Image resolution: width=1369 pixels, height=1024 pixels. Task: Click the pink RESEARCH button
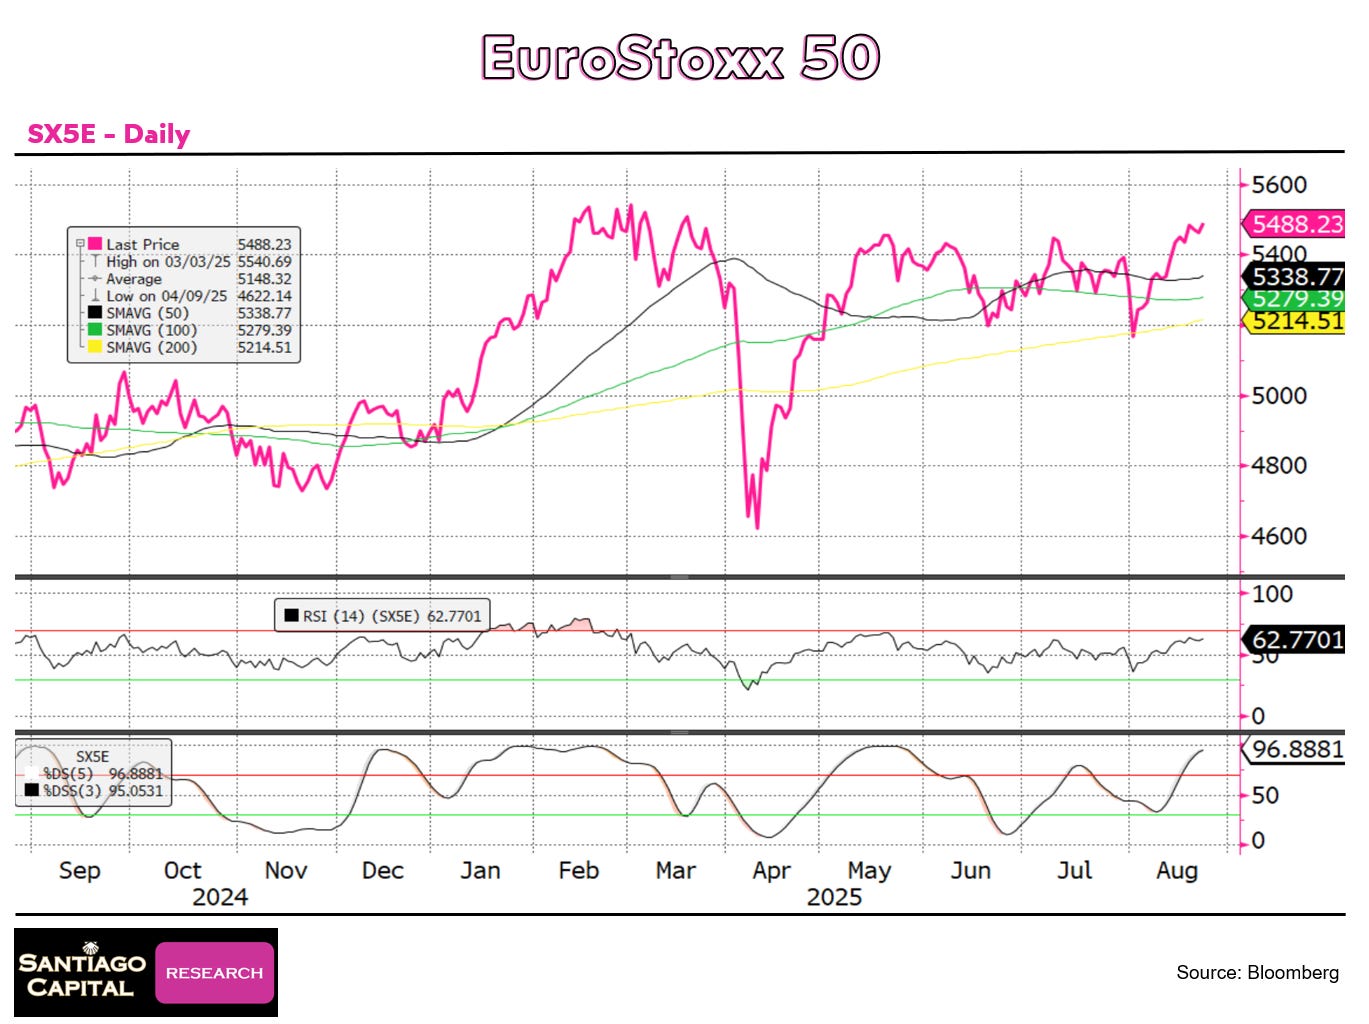tap(214, 973)
